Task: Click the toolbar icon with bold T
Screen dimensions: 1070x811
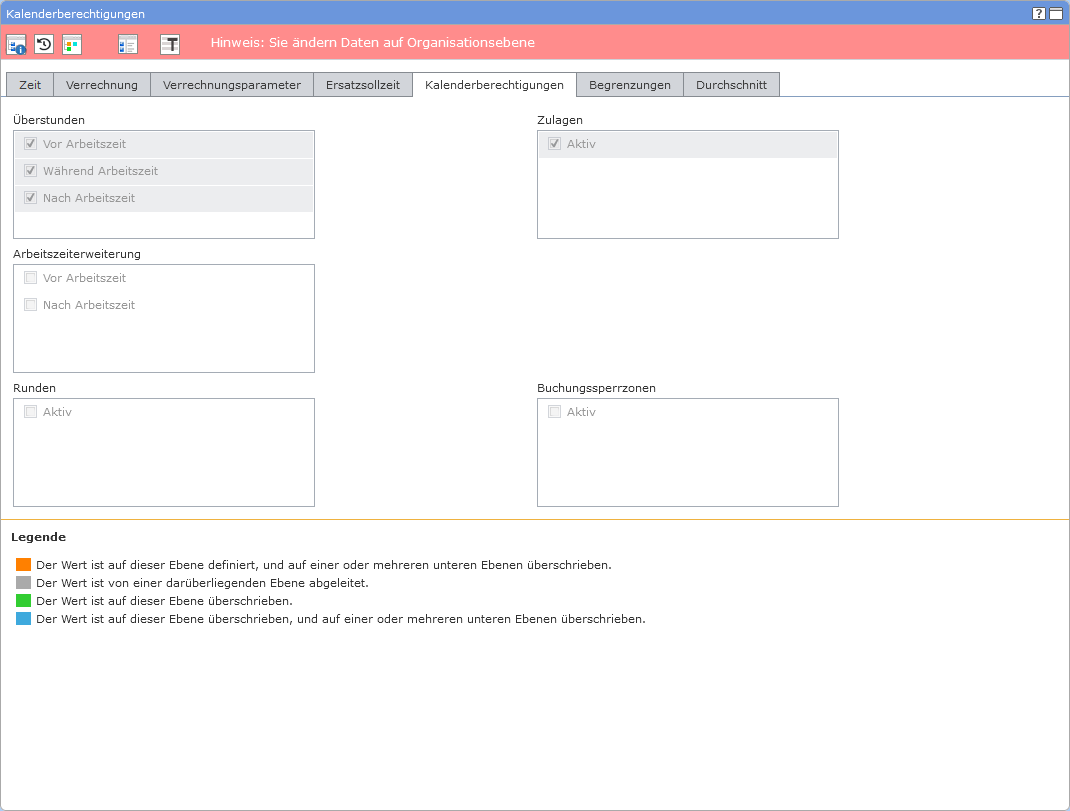Action: pos(170,44)
